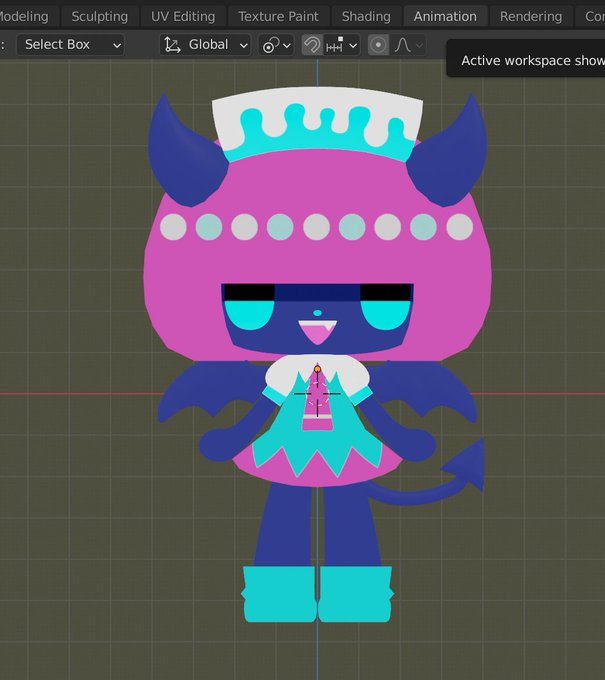Switch to the Shading workspace tab
This screenshot has height=680, width=605.
pyautogui.click(x=366, y=16)
